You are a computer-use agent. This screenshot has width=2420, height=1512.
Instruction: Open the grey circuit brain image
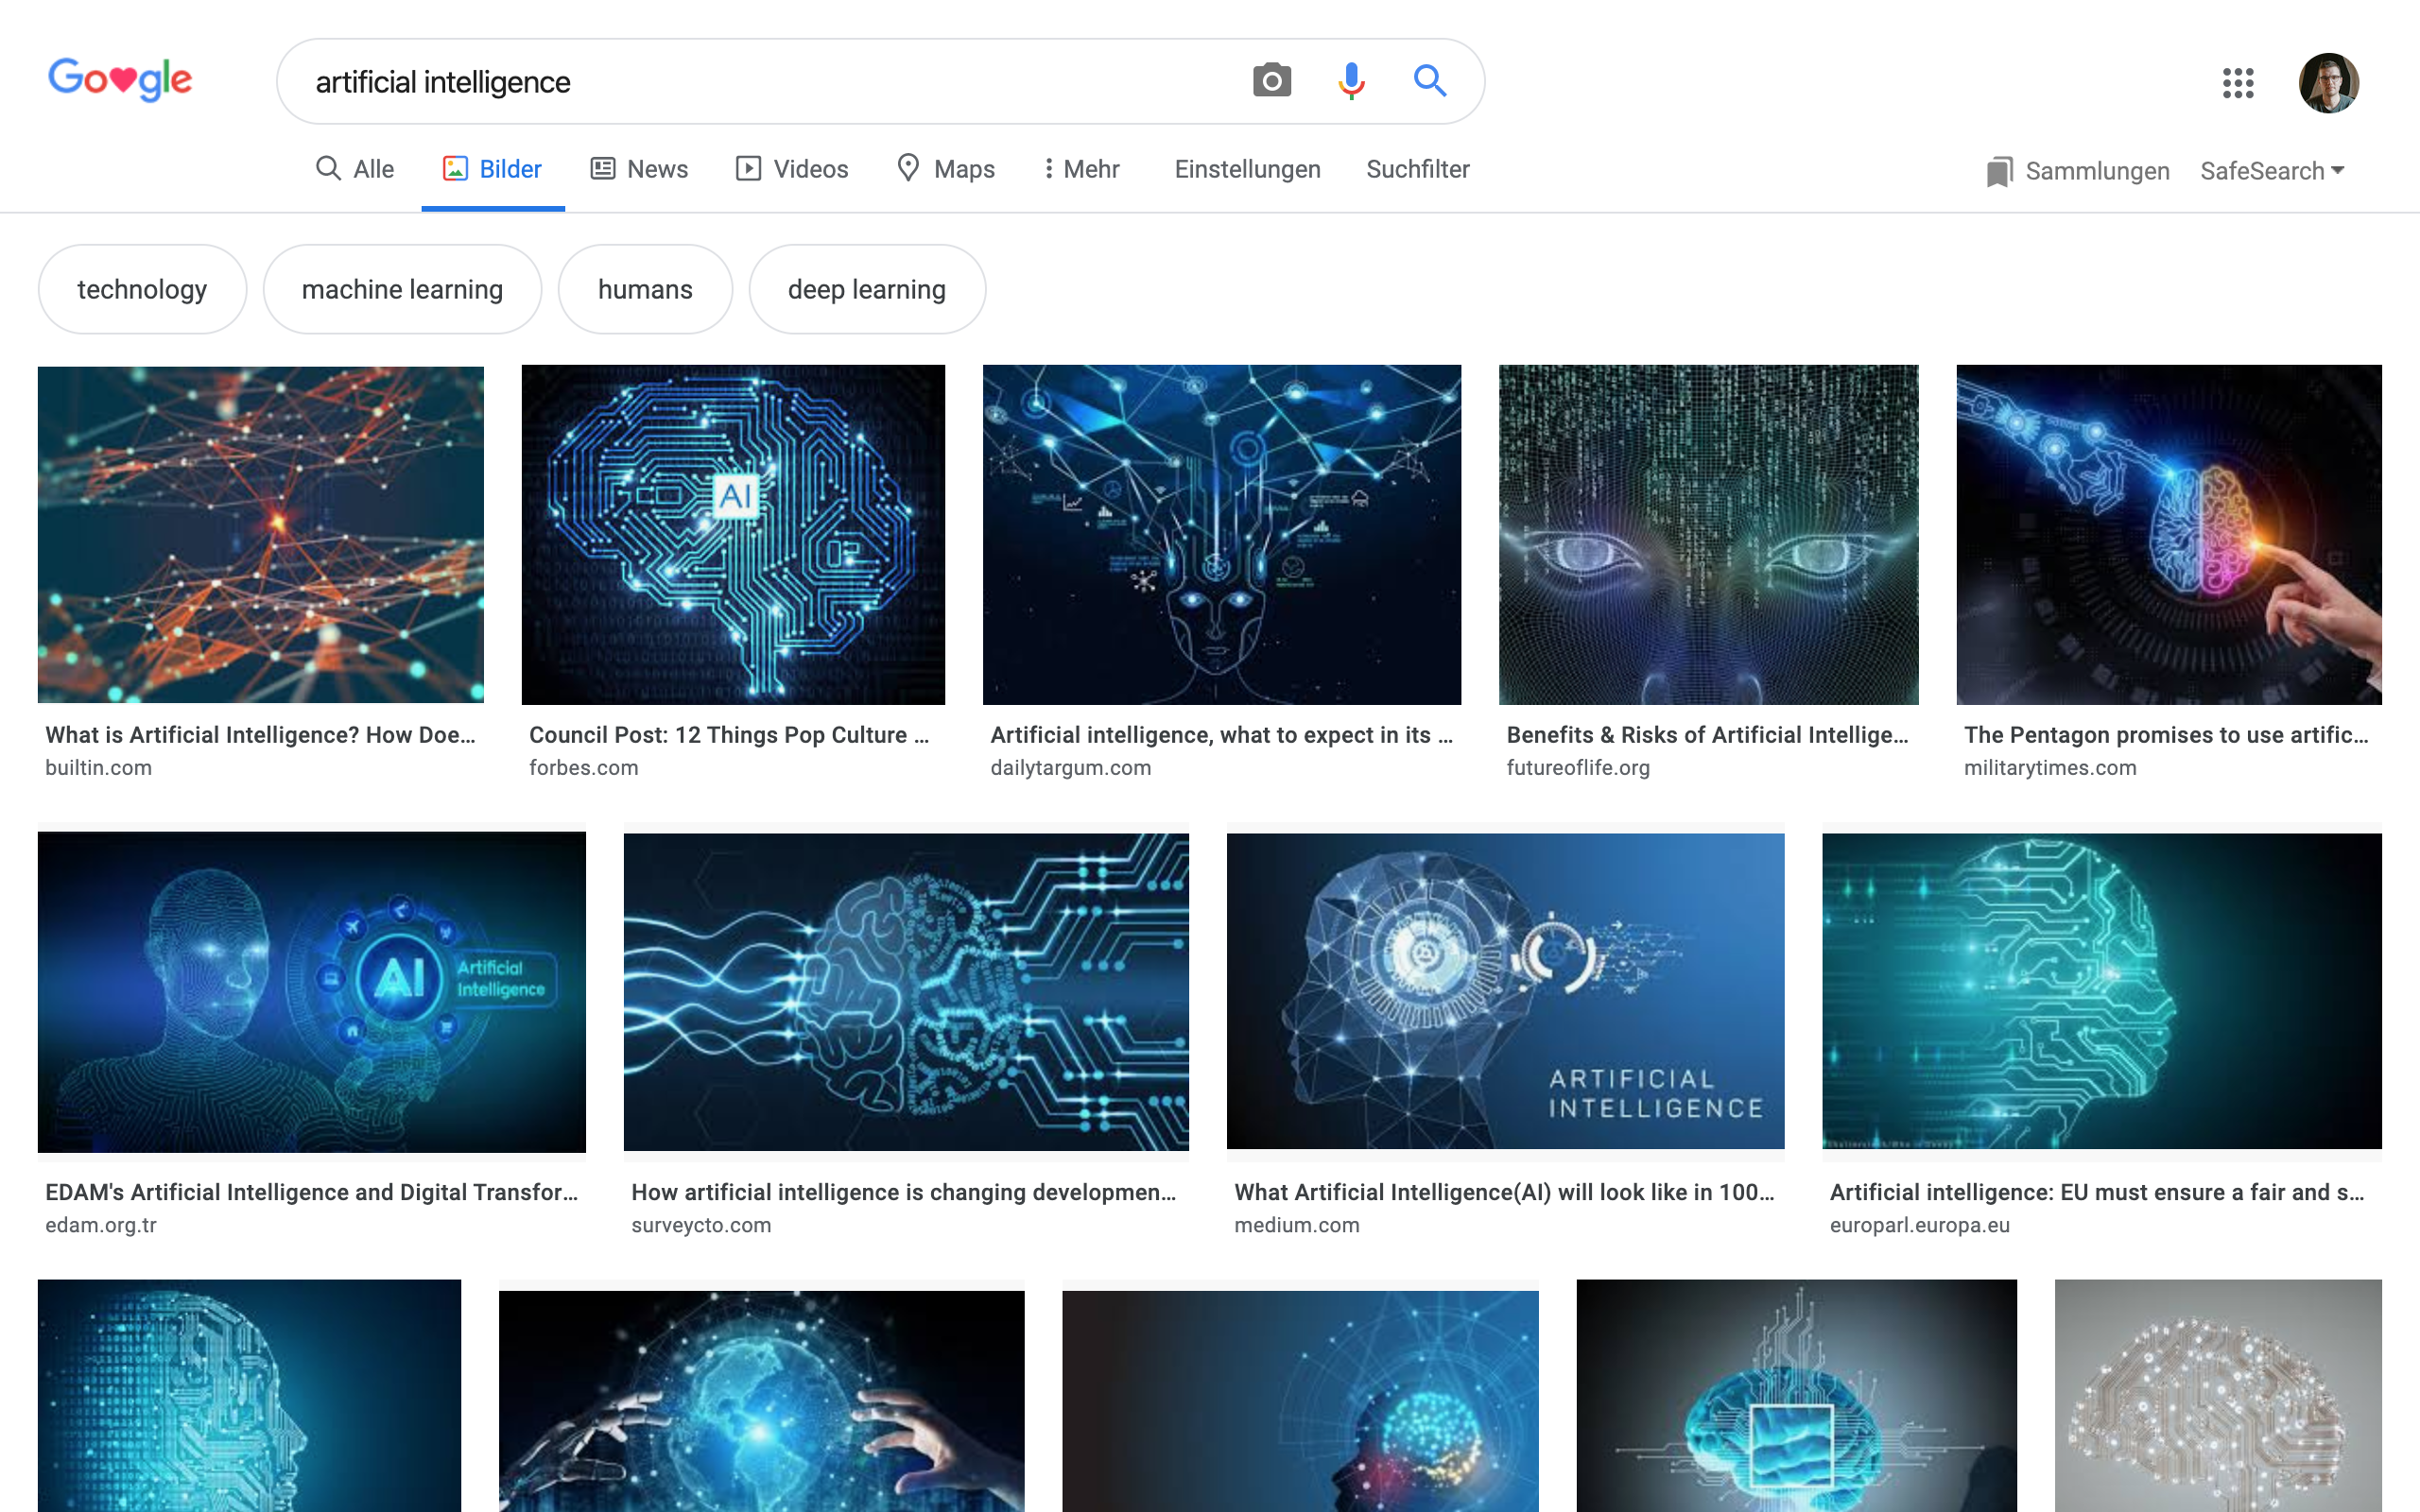click(x=2218, y=1396)
